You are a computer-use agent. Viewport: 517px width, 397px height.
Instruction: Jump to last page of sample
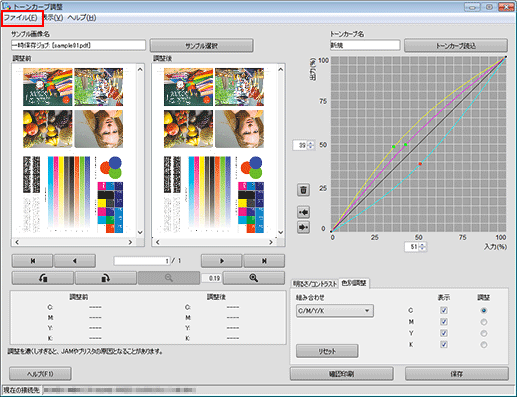[264, 261]
